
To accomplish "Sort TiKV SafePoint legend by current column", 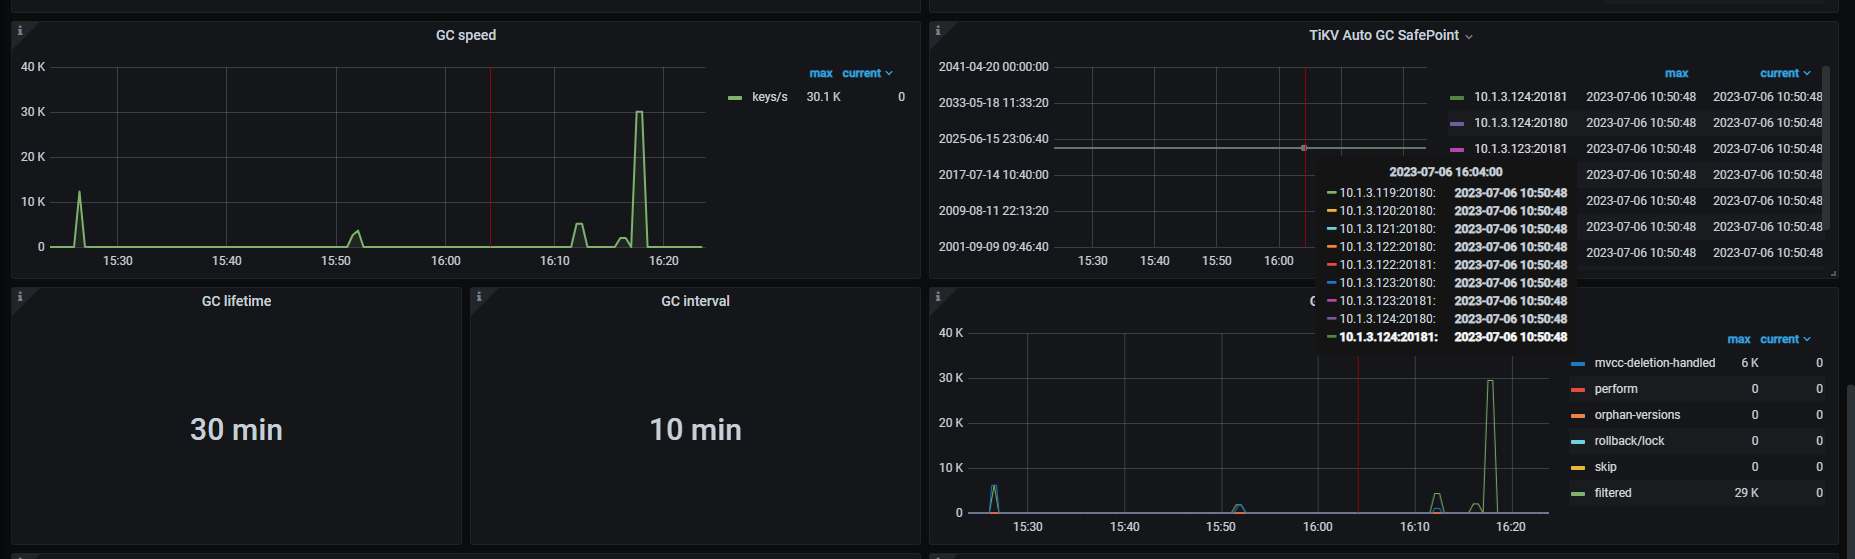I will click(1784, 73).
